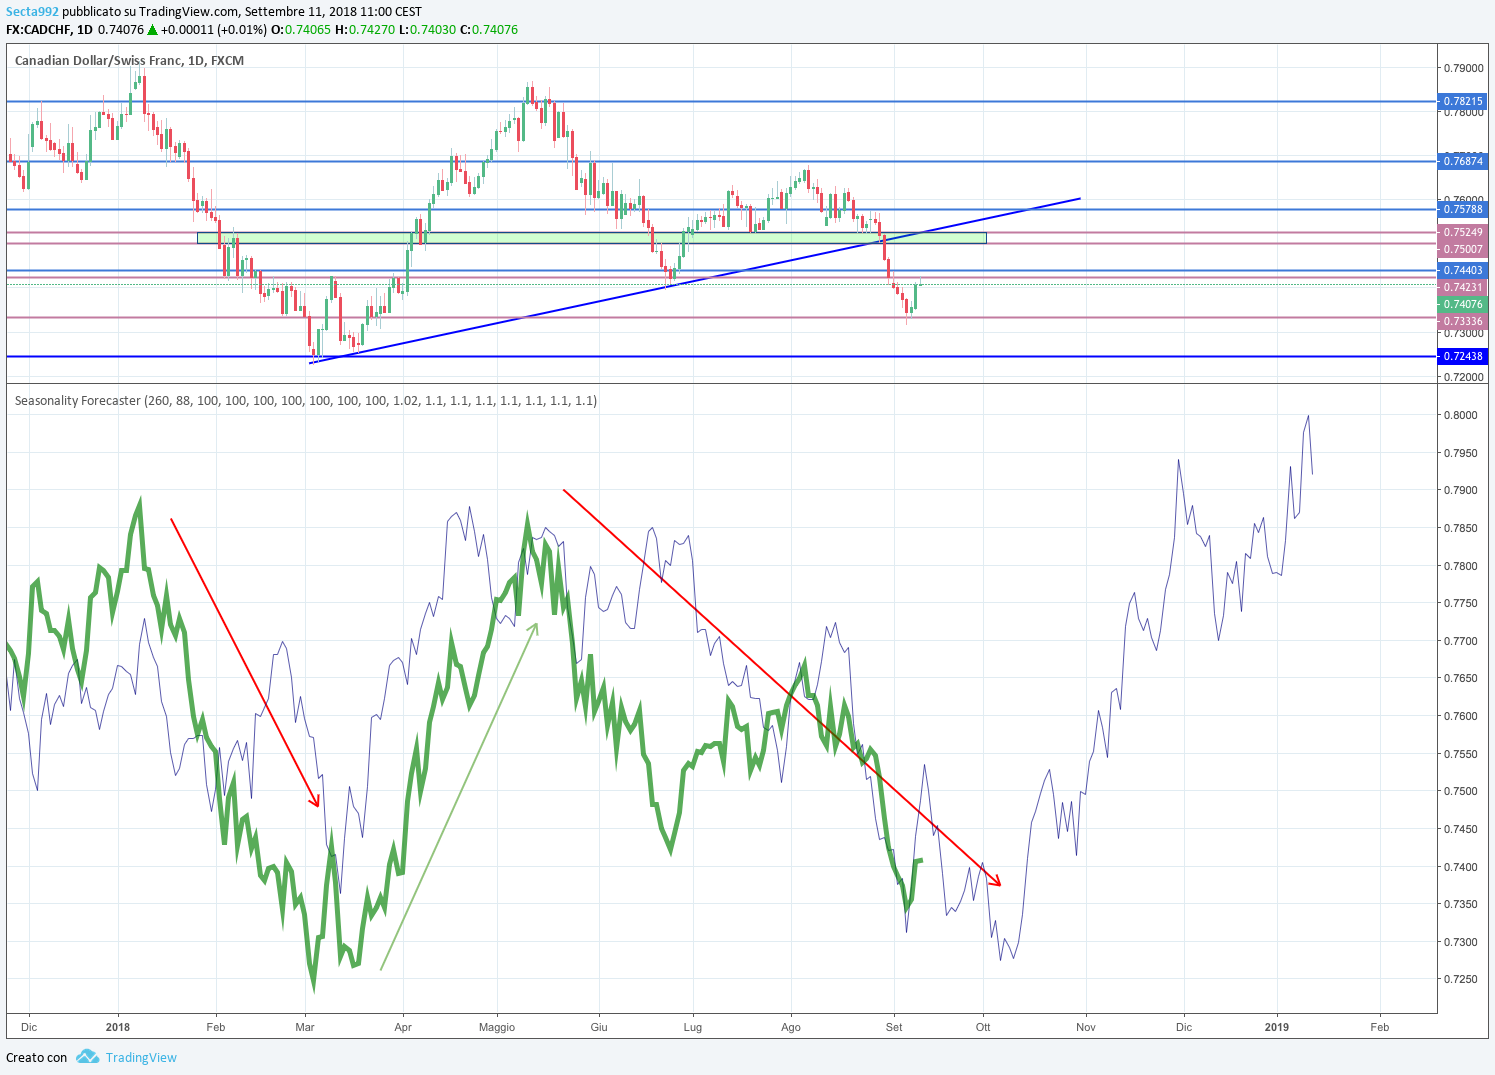
Task: Click the 0.78215 price level label
Action: click(1463, 101)
